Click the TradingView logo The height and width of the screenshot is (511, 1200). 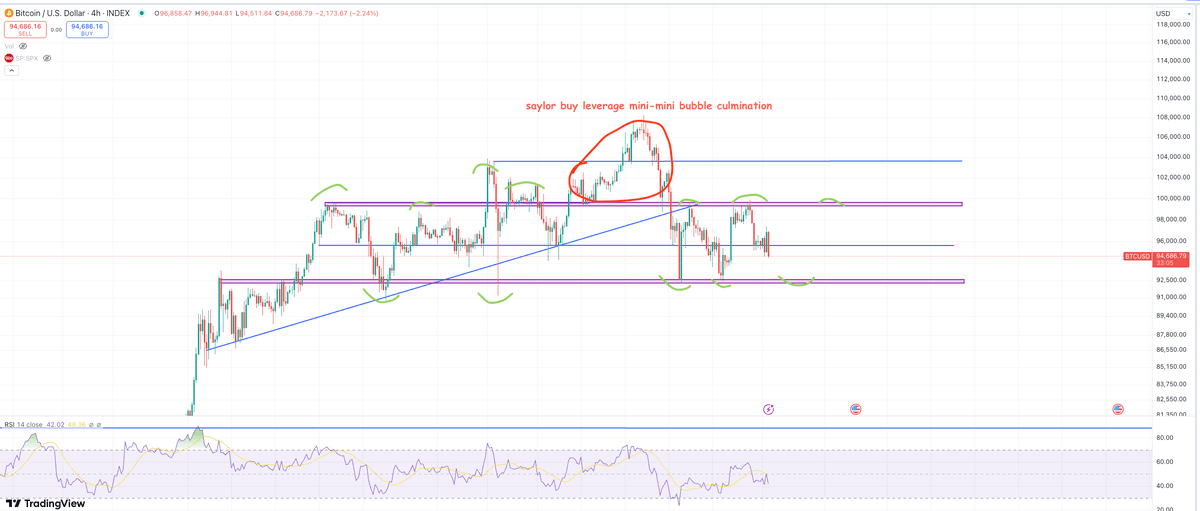tap(45, 503)
